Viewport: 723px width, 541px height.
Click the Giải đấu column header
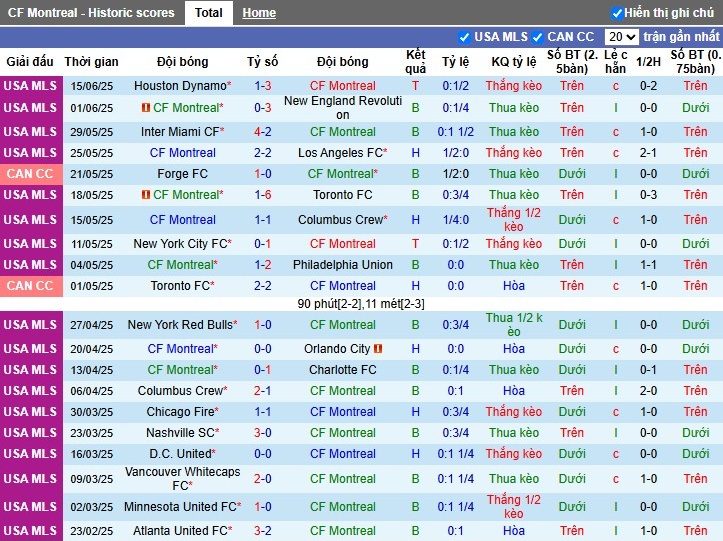(30, 62)
